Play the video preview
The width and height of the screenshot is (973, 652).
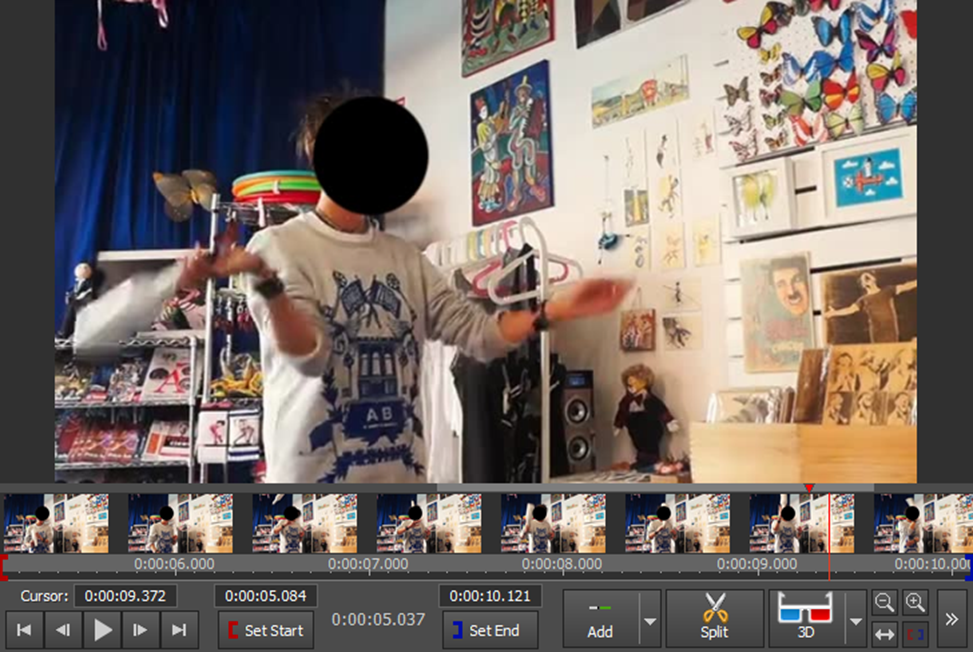(101, 630)
